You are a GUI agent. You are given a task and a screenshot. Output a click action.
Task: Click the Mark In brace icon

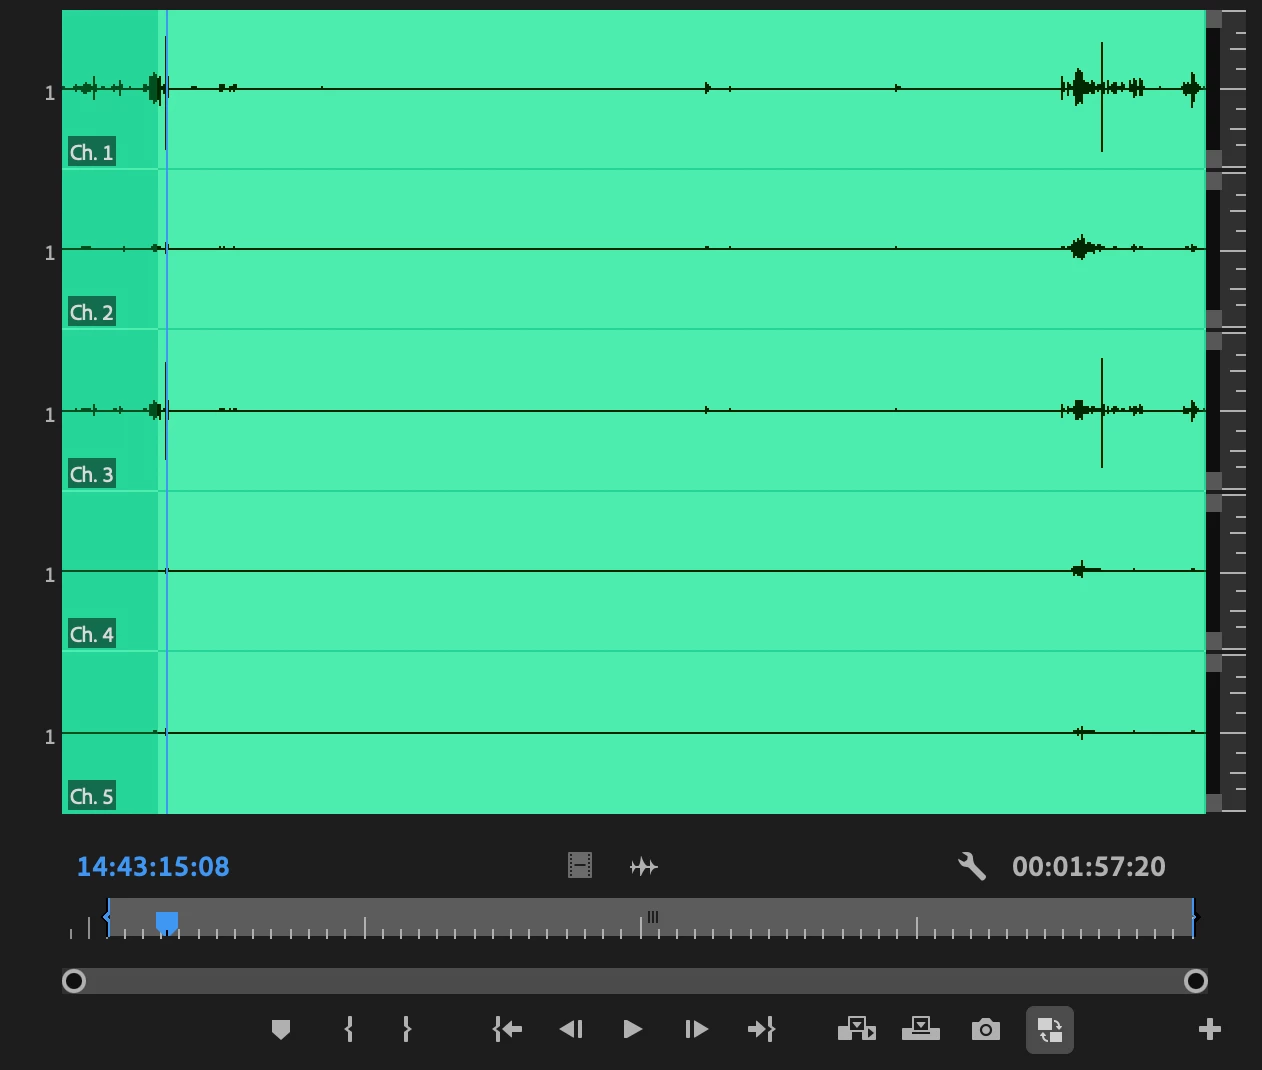pyautogui.click(x=349, y=1029)
